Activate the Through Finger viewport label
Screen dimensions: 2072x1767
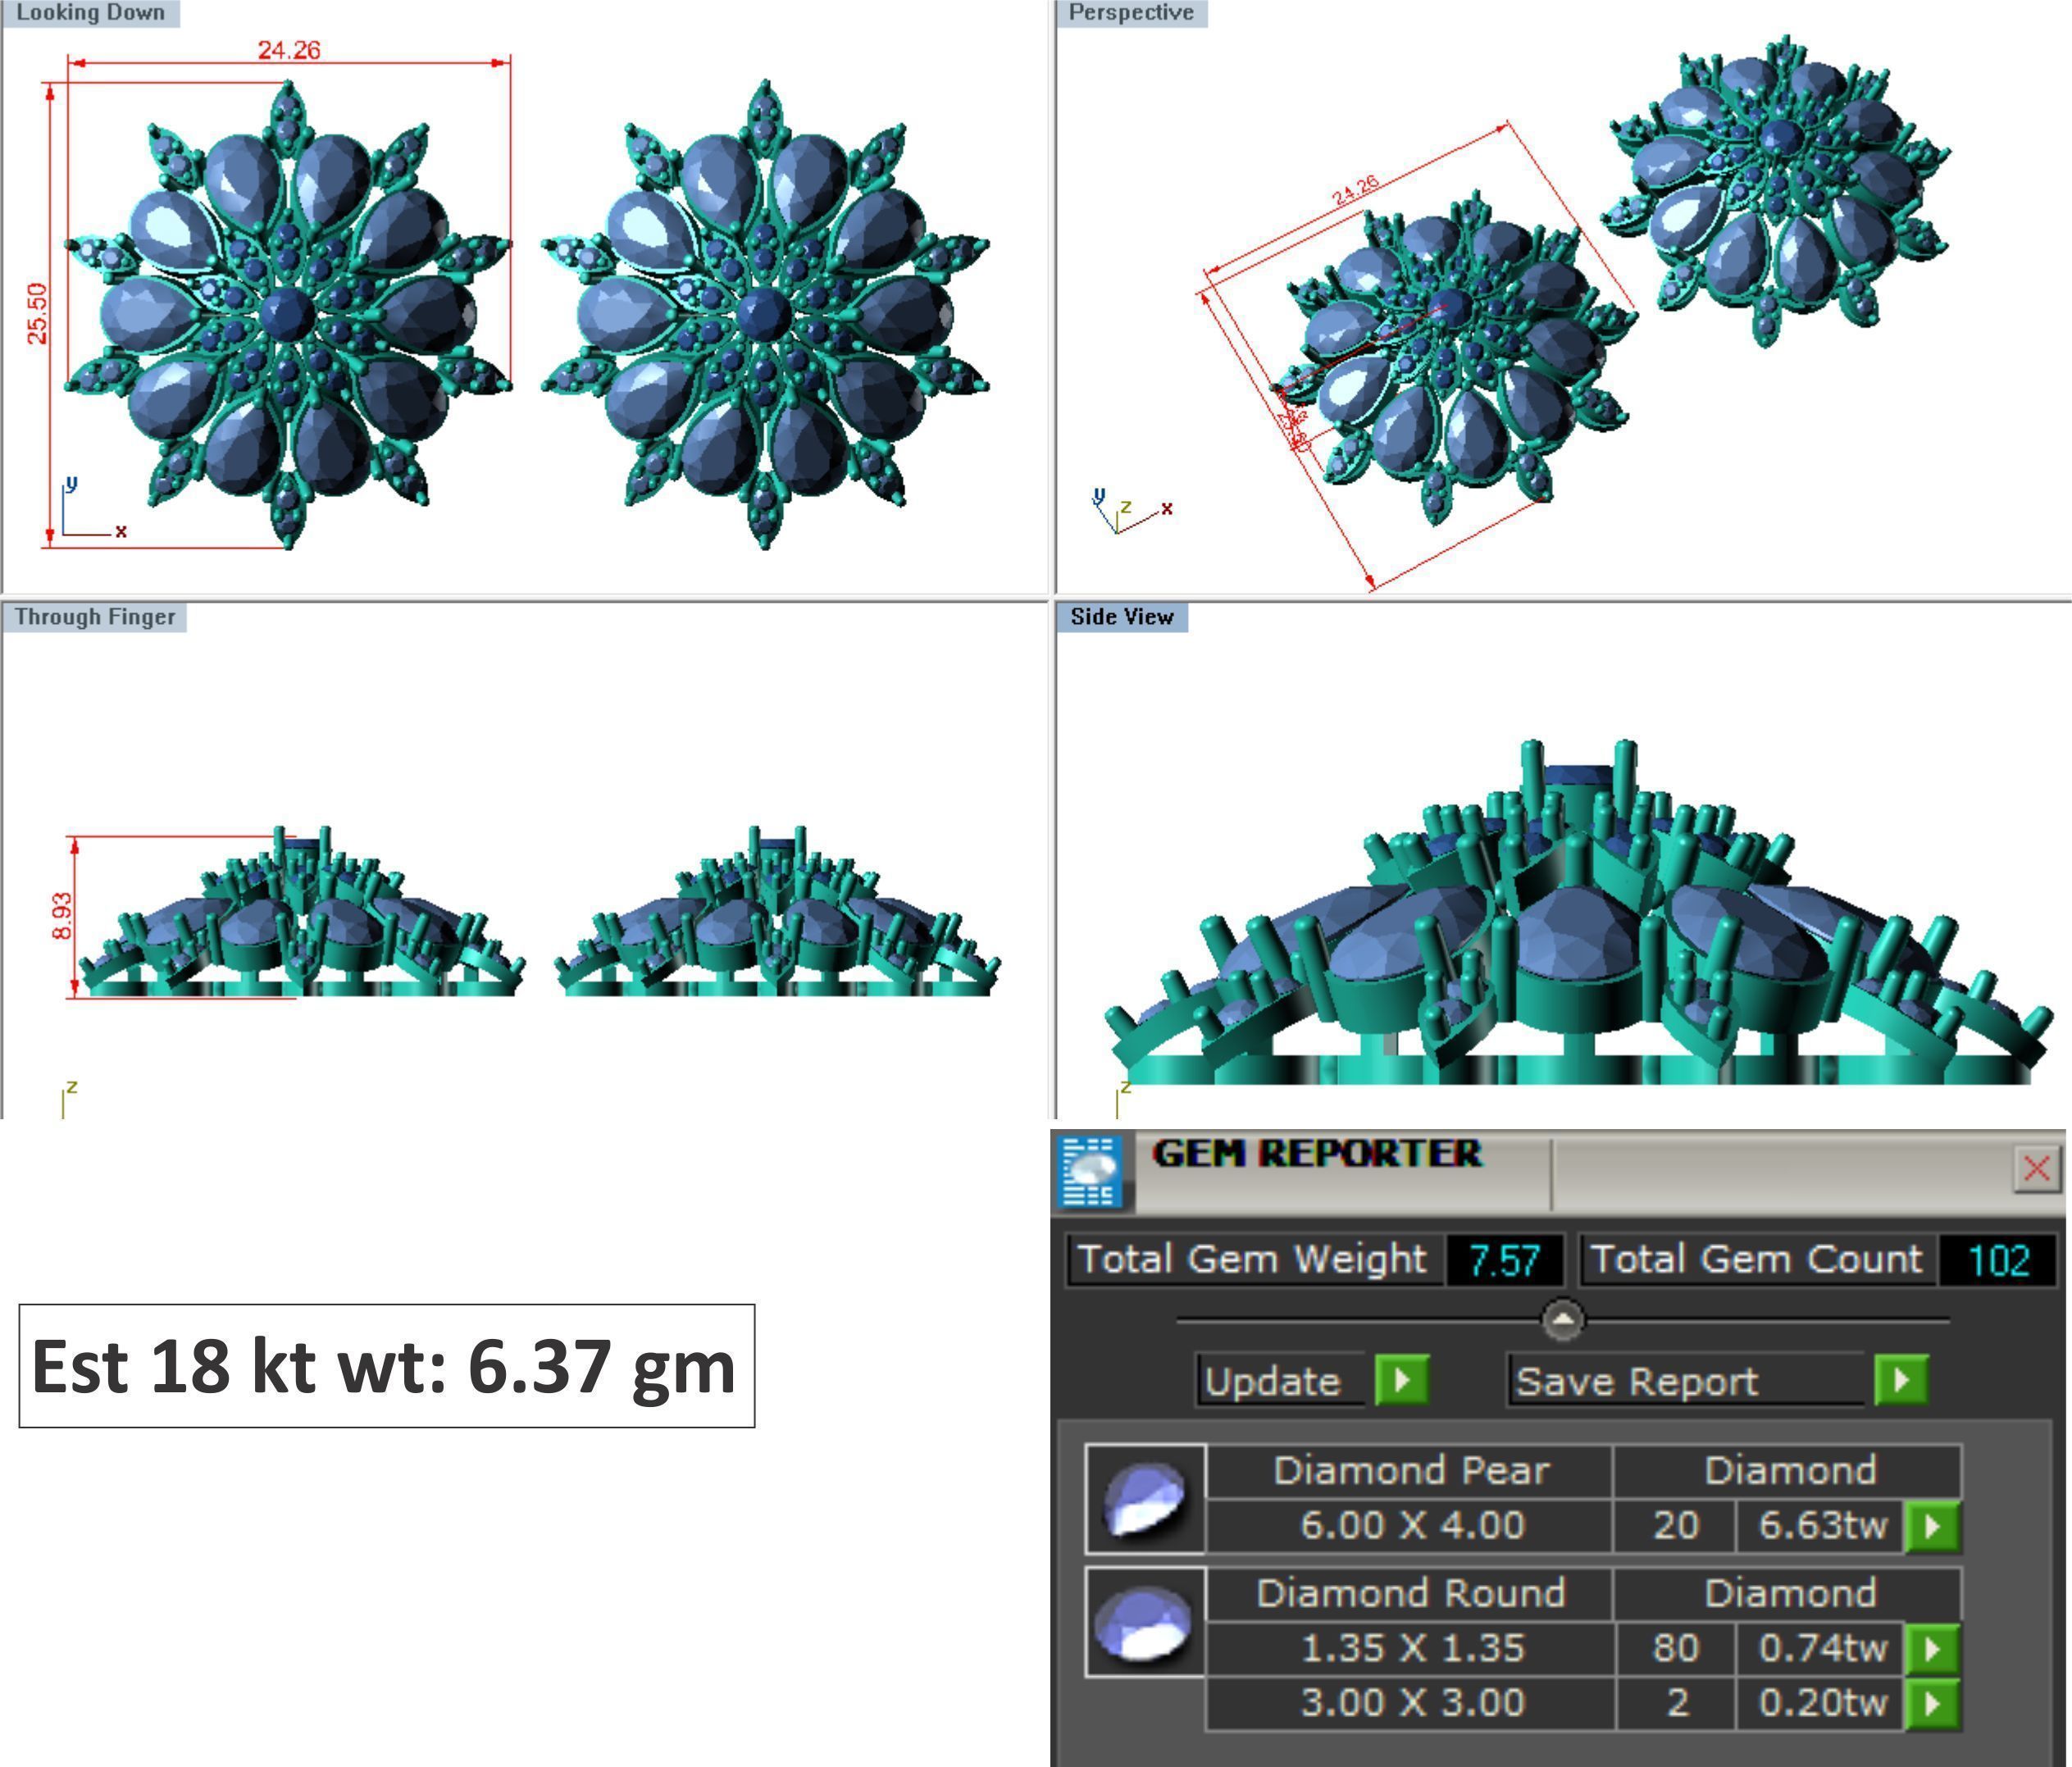click(x=94, y=617)
